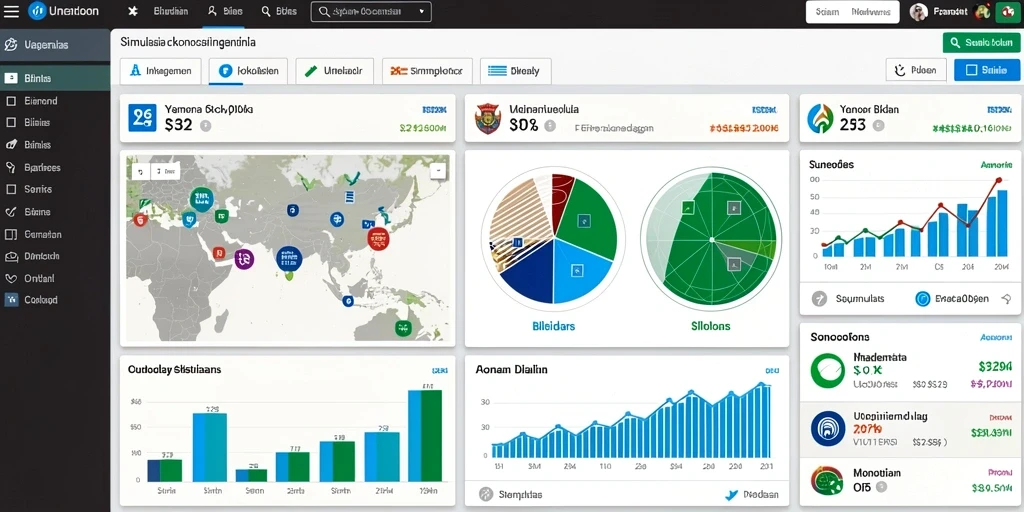1024x512 pixels.
Task: Click the green Sesiio lolun button
Action: (x=982, y=42)
